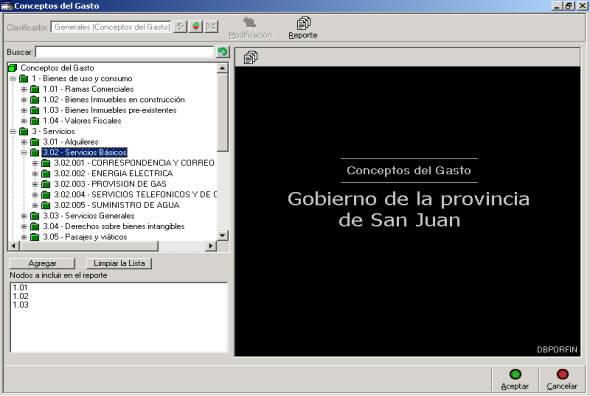Click the Agregar button
The width and height of the screenshot is (590, 396).
[42, 263]
